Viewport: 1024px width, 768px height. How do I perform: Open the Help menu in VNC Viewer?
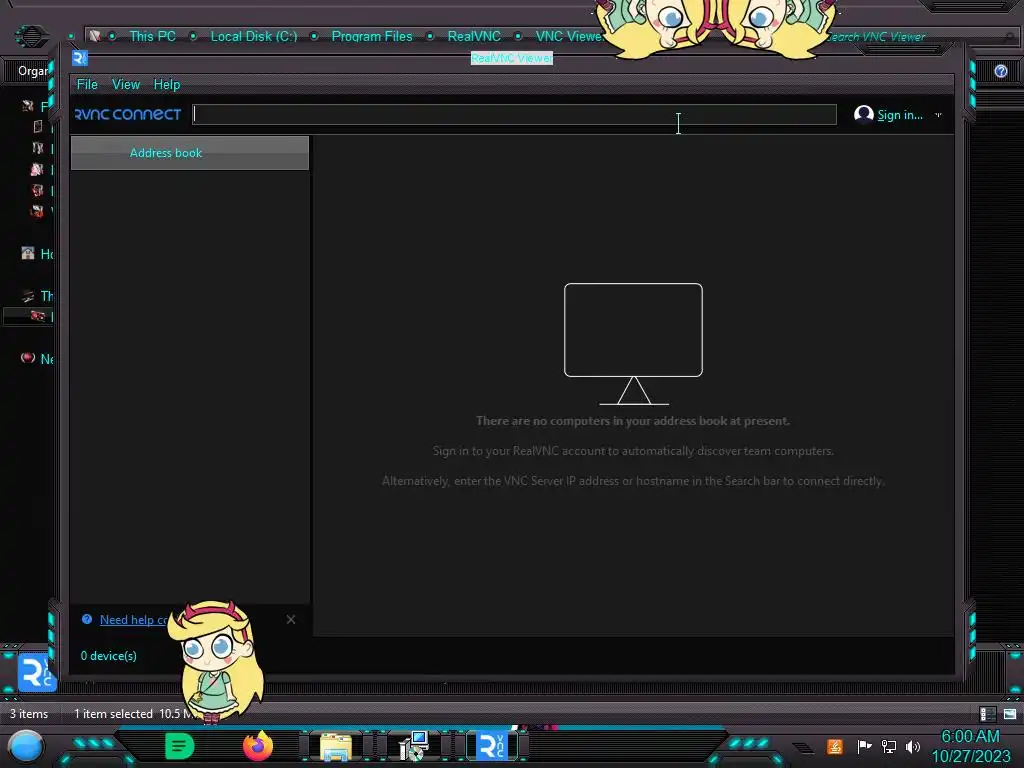[167, 84]
